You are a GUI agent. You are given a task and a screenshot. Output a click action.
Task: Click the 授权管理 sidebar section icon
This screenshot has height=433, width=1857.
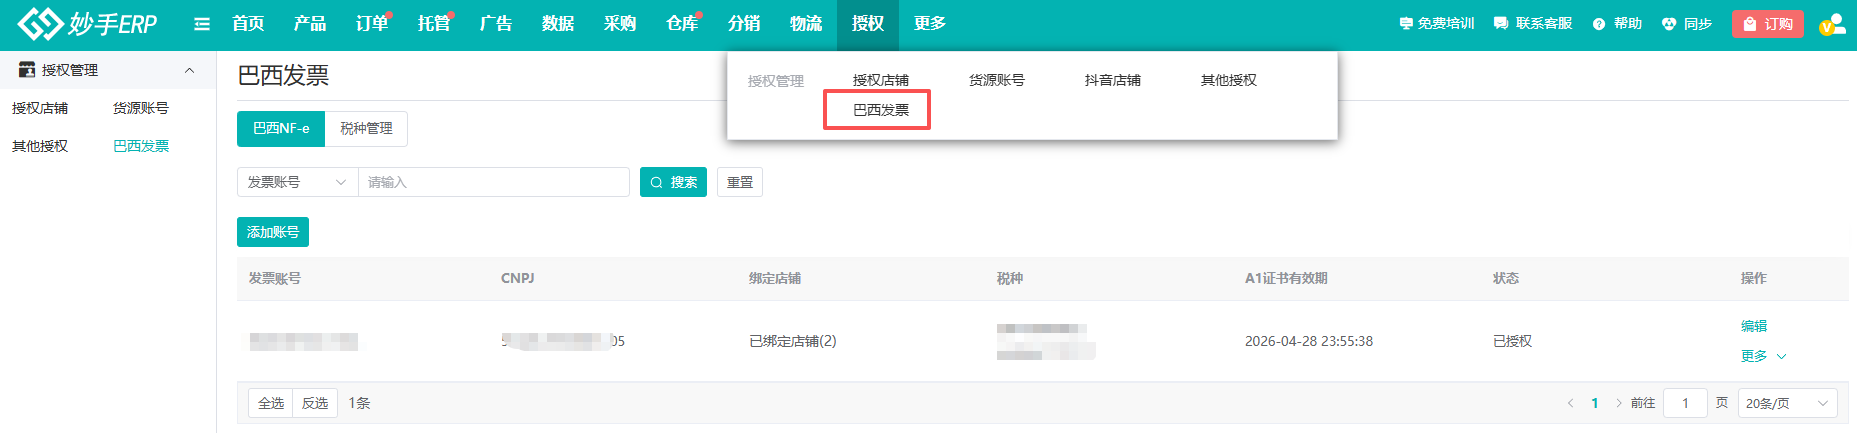[x=27, y=70]
